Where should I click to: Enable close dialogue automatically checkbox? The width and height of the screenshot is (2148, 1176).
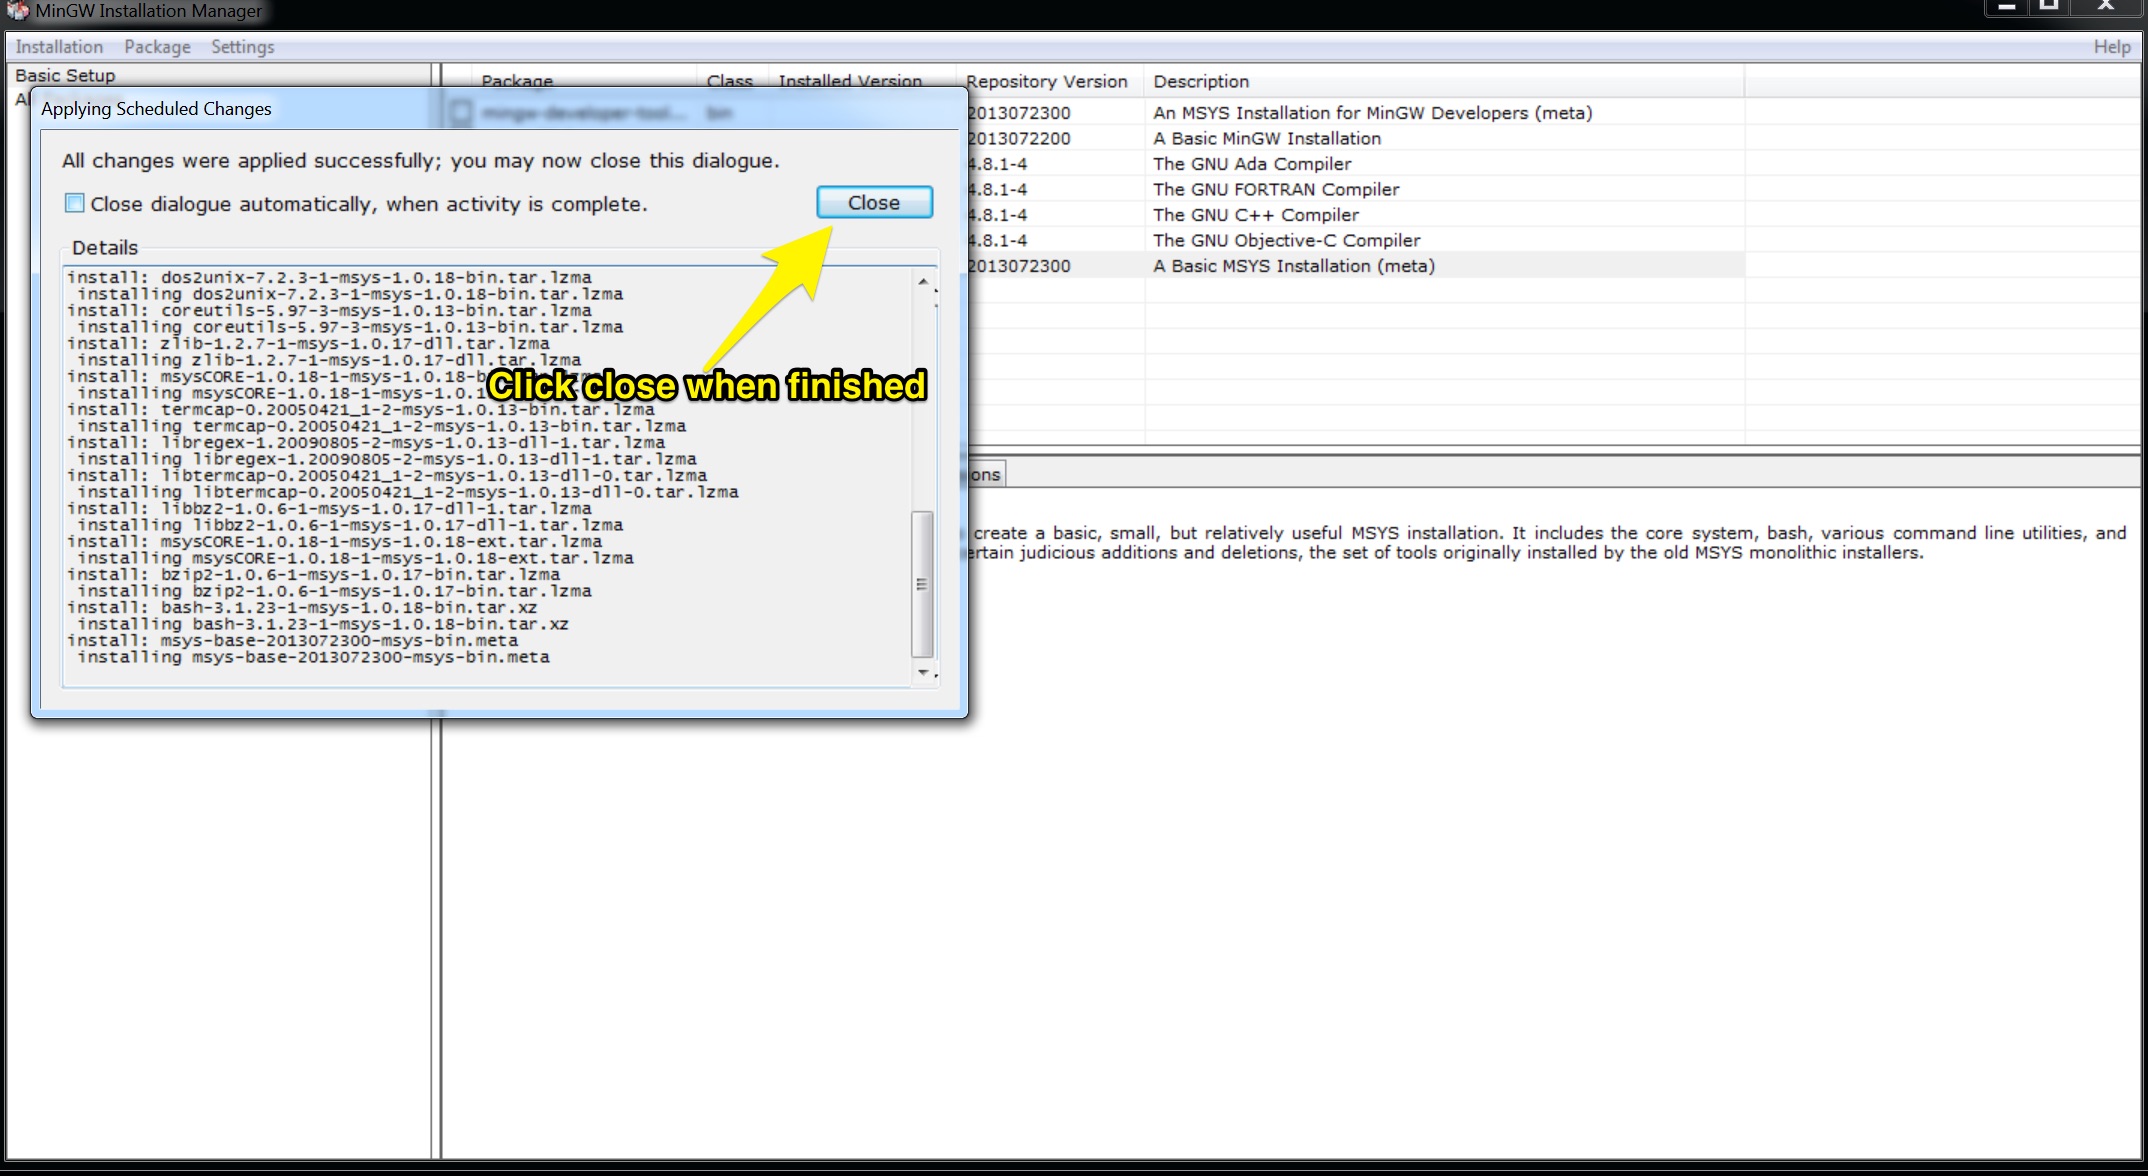pyautogui.click(x=75, y=203)
